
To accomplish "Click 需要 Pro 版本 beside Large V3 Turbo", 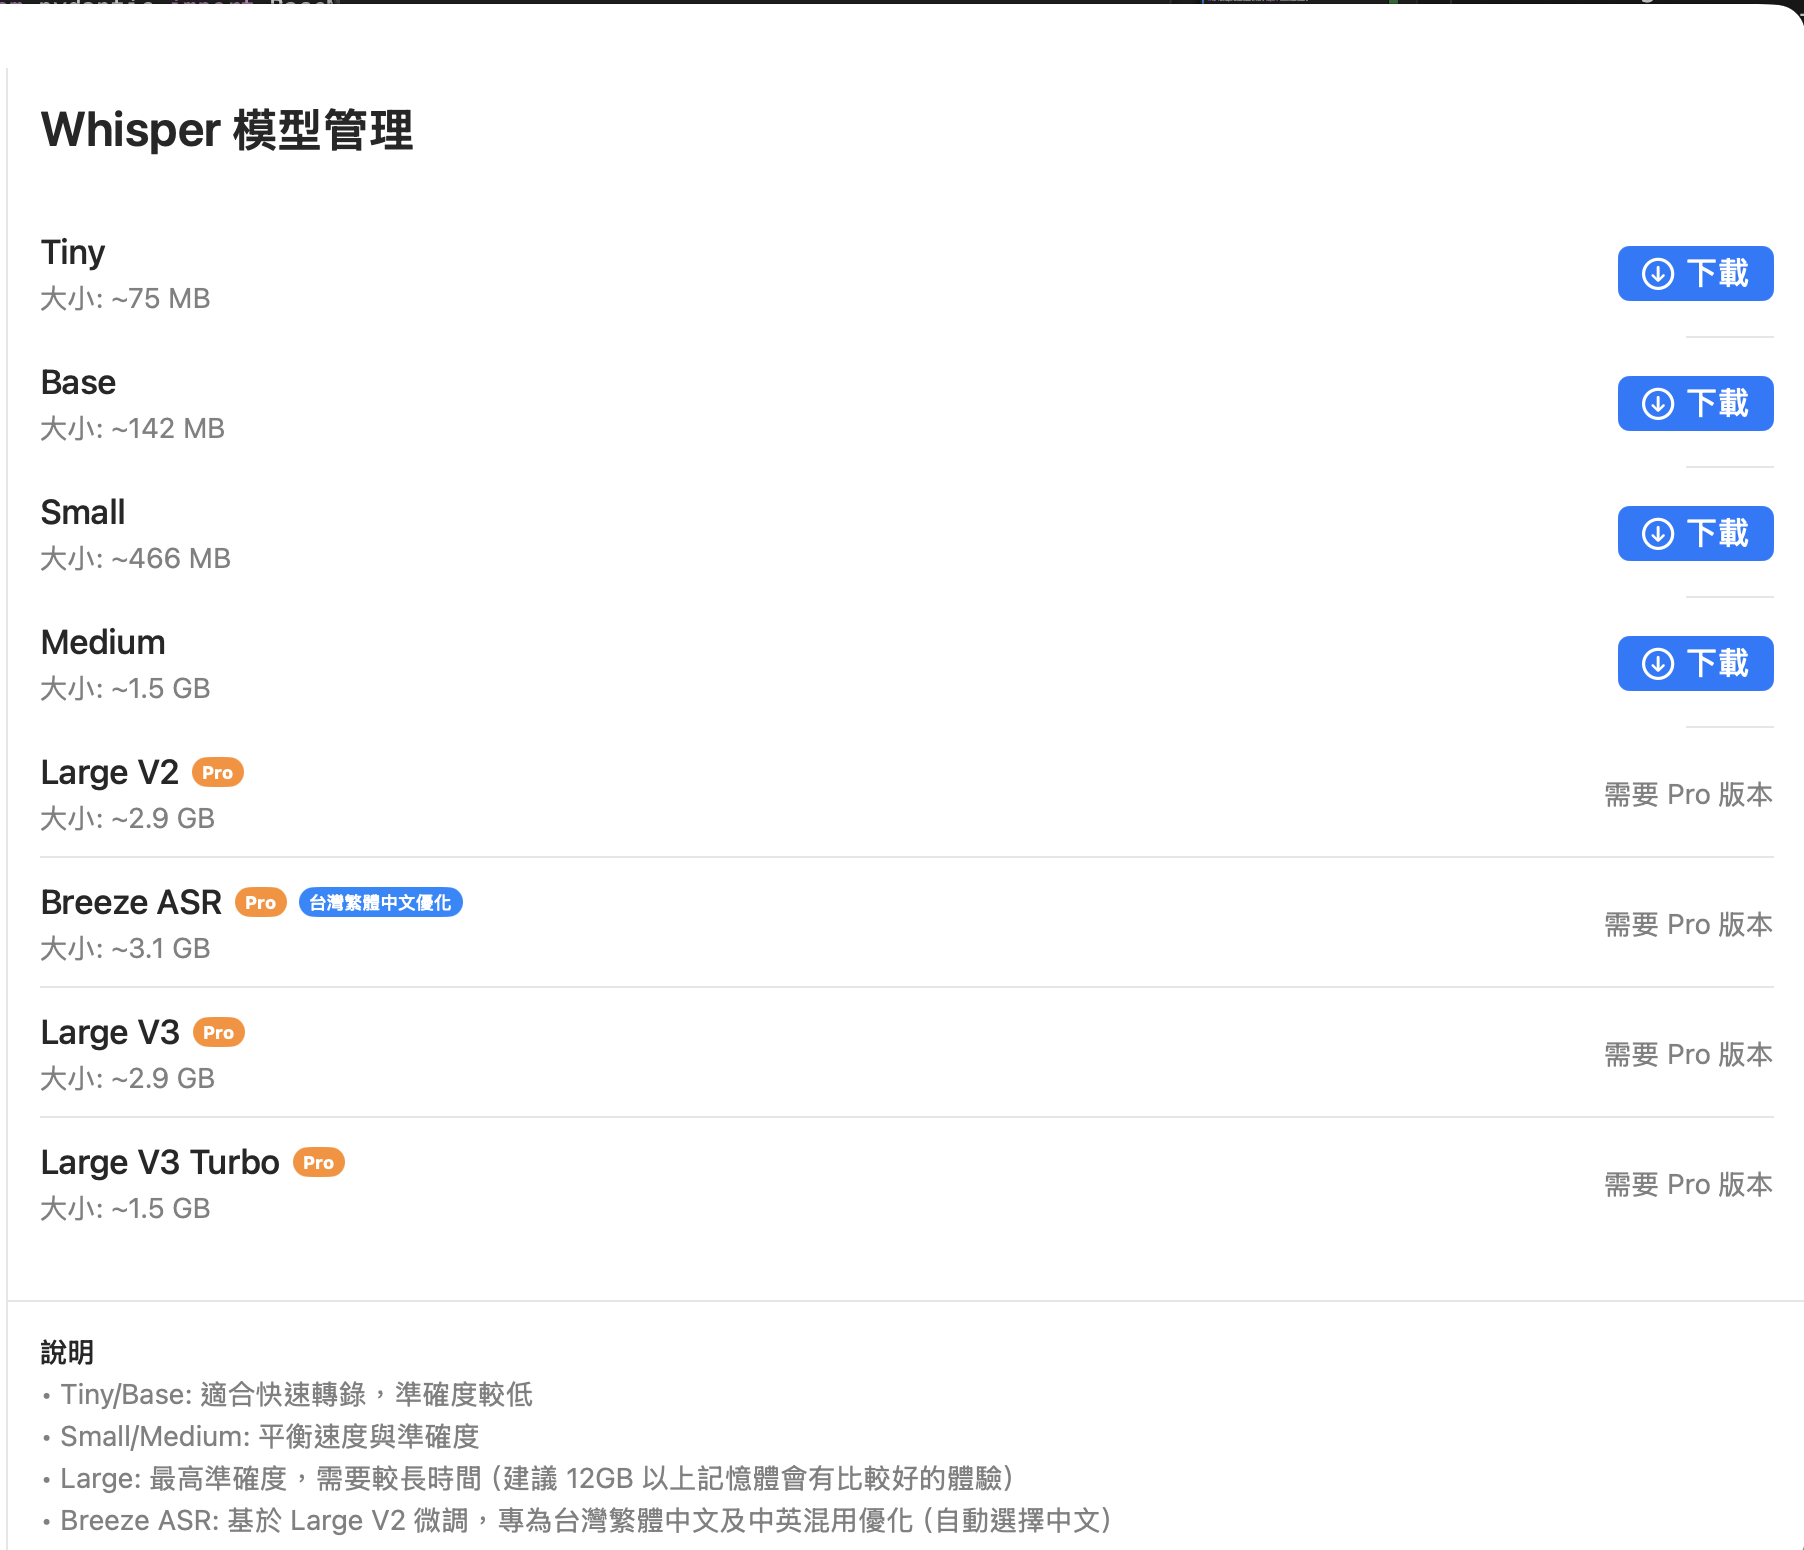I will pos(1688,1185).
